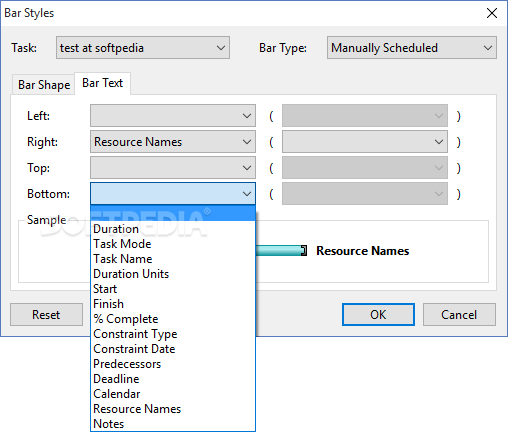Viewport: 508px width, 432px height.
Task: Select Constraint Type option
Action: click(x=173, y=334)
